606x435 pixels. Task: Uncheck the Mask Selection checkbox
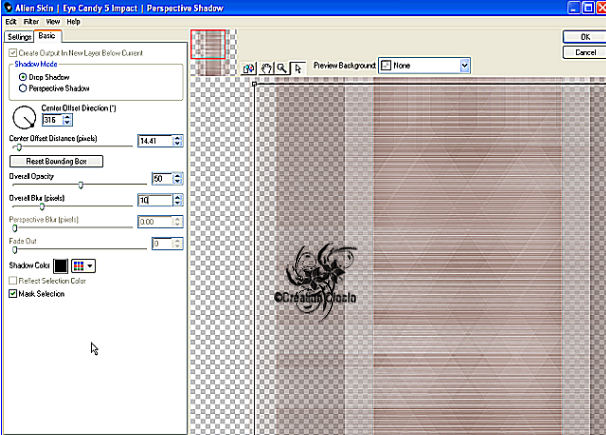[13, 294]
